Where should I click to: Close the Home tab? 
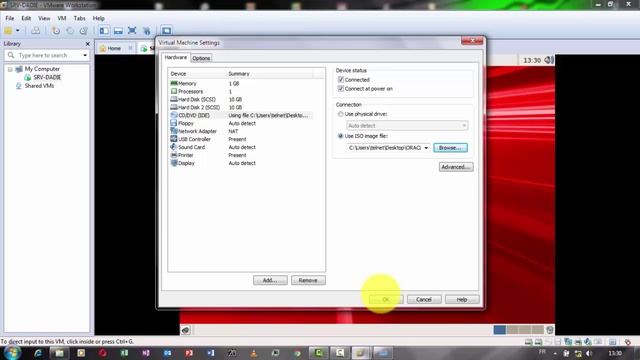click(x=130, y=48)
